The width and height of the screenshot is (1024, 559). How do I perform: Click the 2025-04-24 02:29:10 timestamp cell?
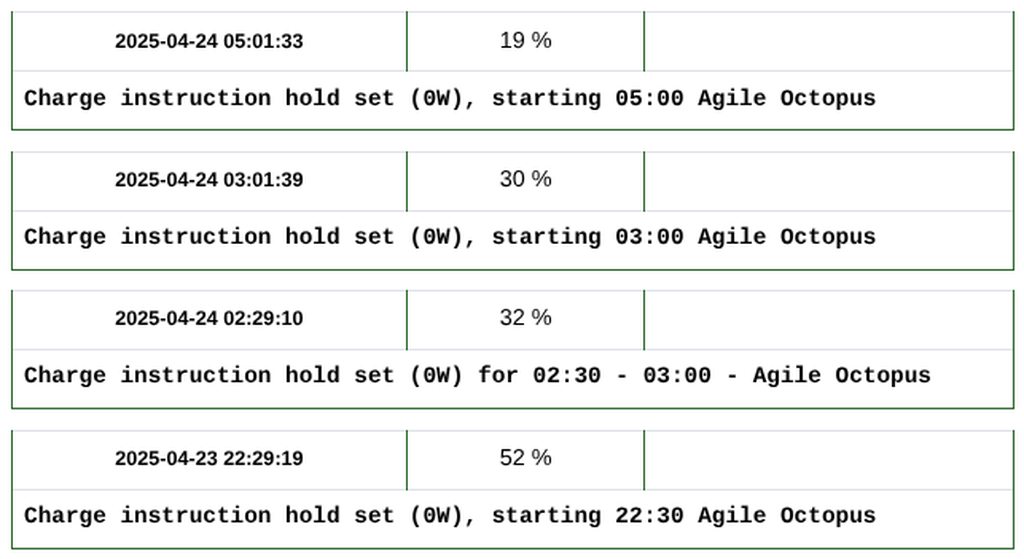tap(209, 319)
